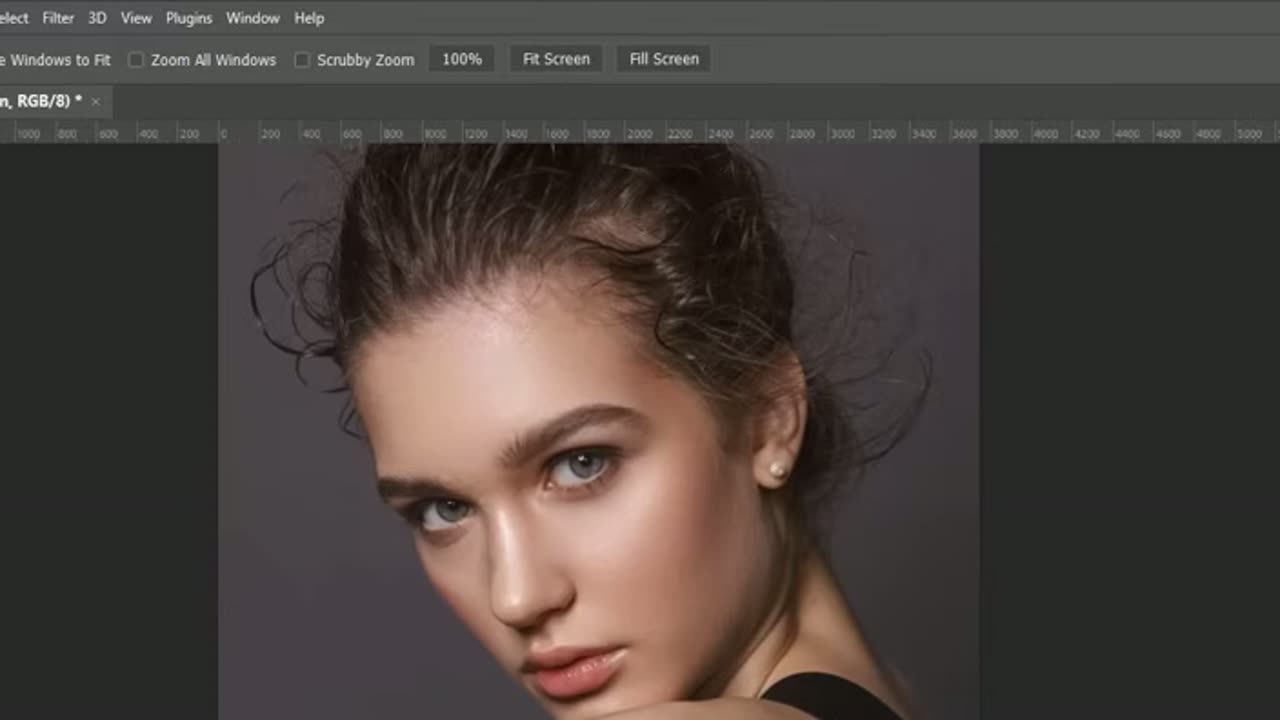The image size is (1280, 720).
Task: Click the Fill Screen button
Action: pyautogui.click(x=664, y=59)
